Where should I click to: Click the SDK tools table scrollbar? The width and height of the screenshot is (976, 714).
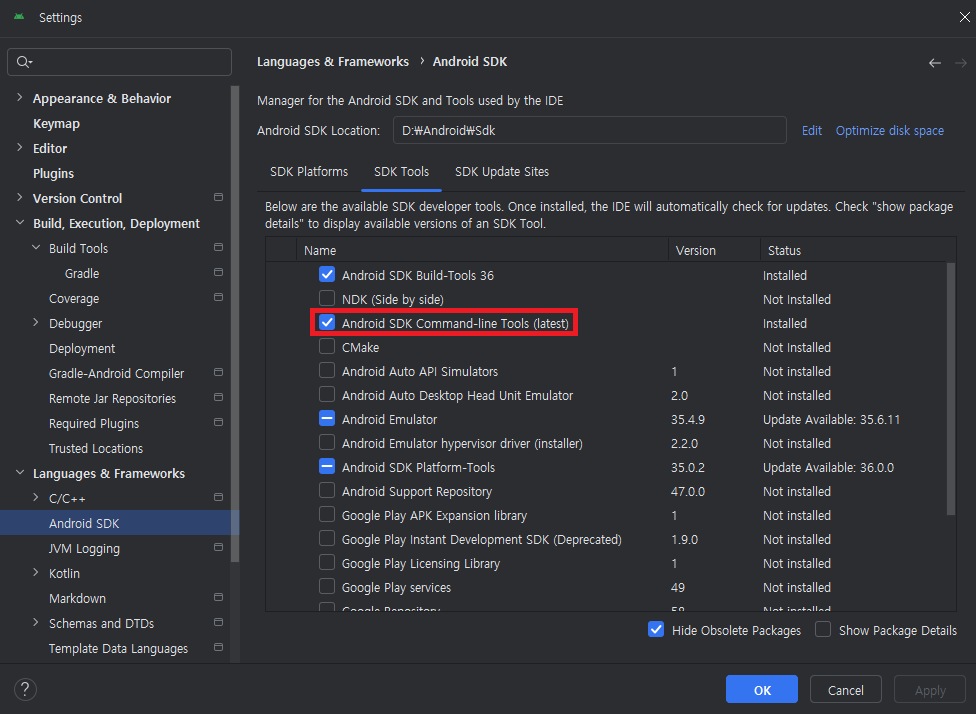(950, 388)
